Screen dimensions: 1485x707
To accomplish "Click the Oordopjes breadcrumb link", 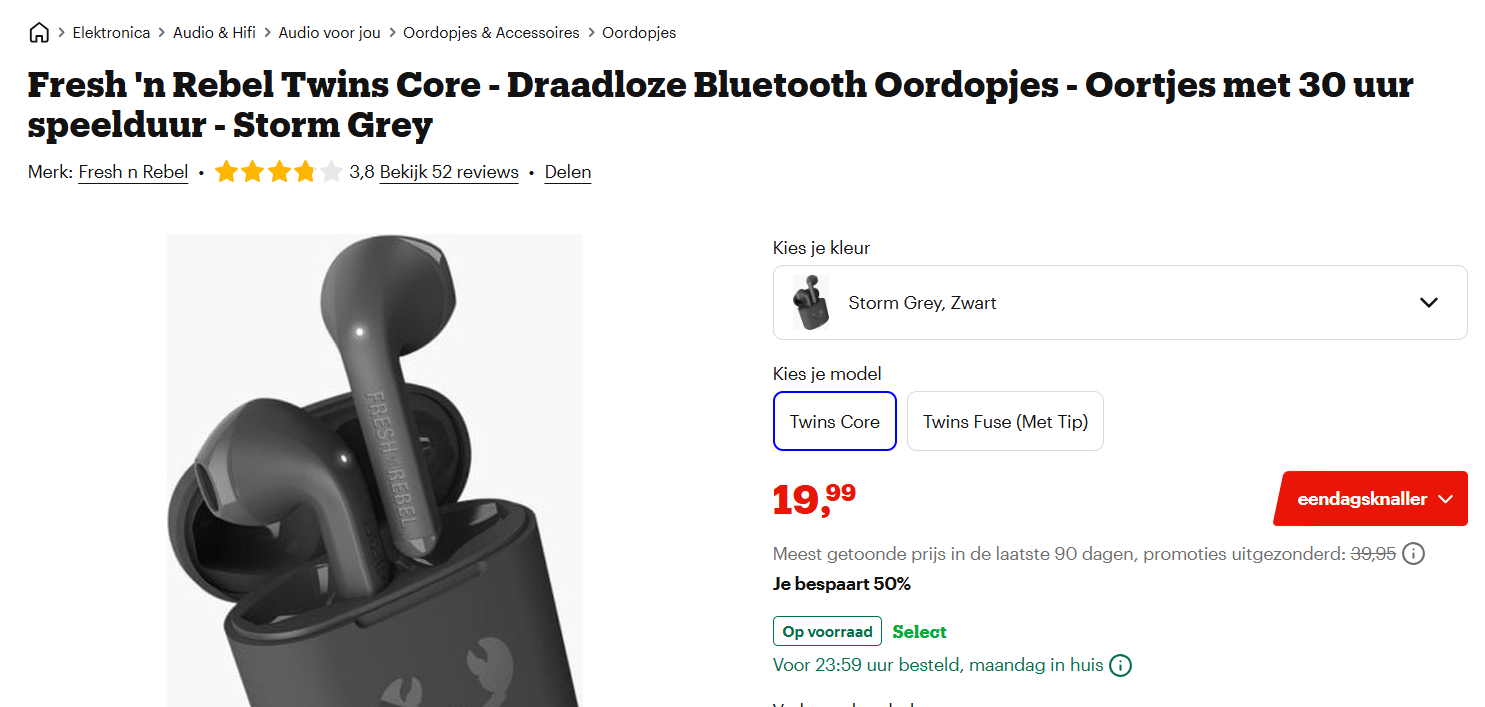I will [x=639, y=33].
